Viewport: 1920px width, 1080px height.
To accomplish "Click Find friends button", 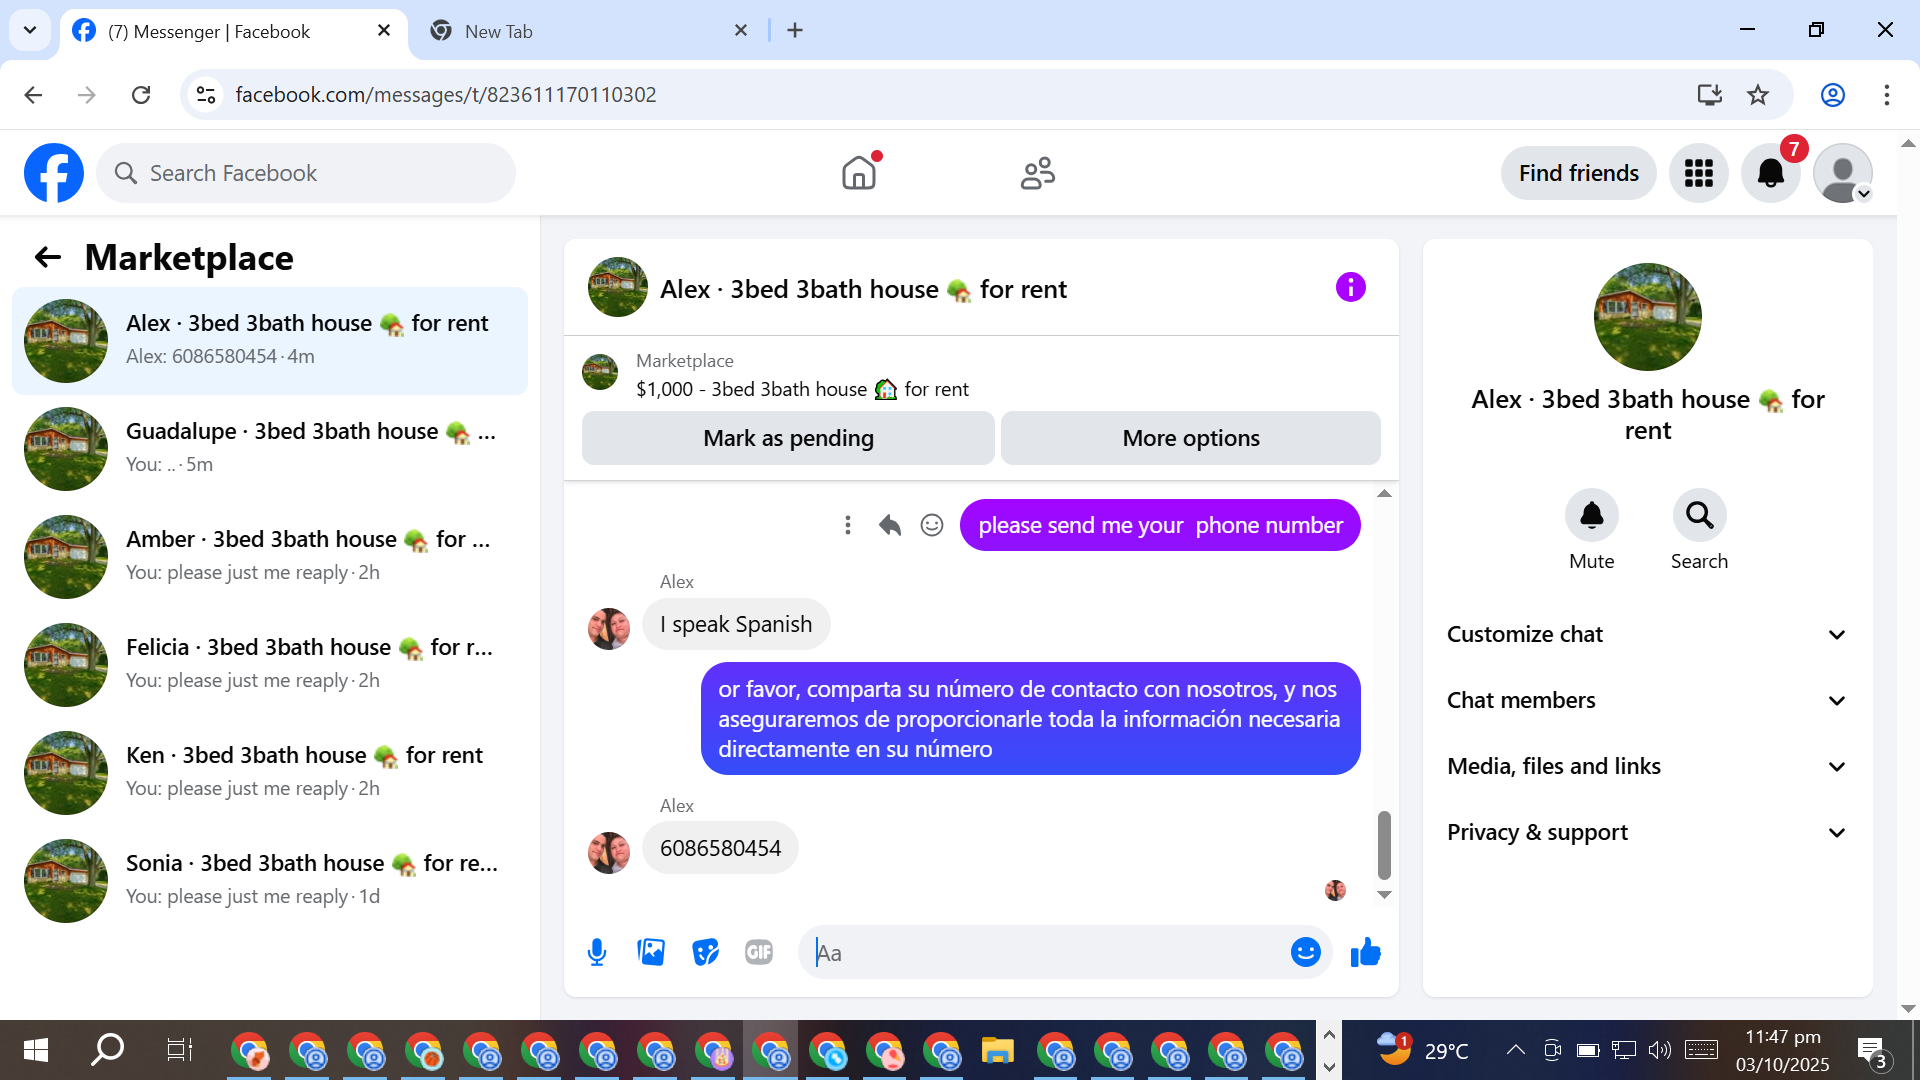I will click(x=1578, y=173).
